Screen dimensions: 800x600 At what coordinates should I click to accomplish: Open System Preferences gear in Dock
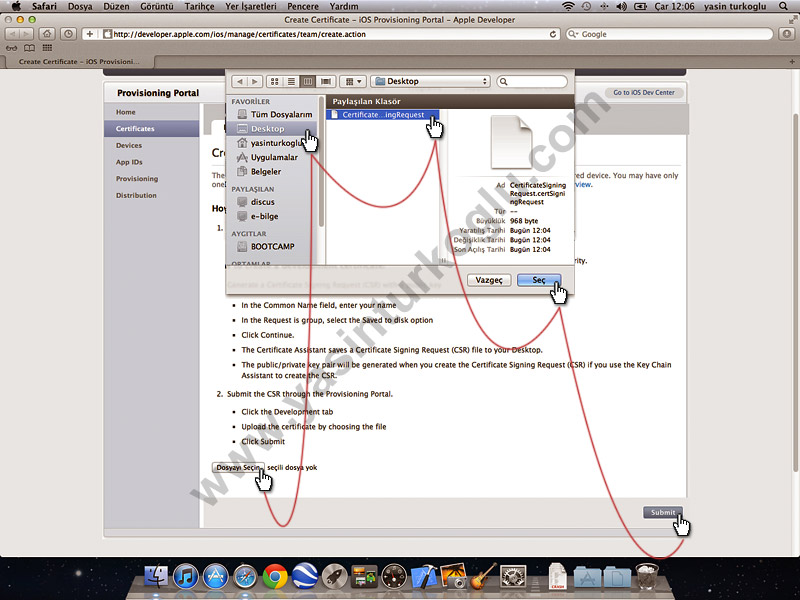(x=513, y=577)
